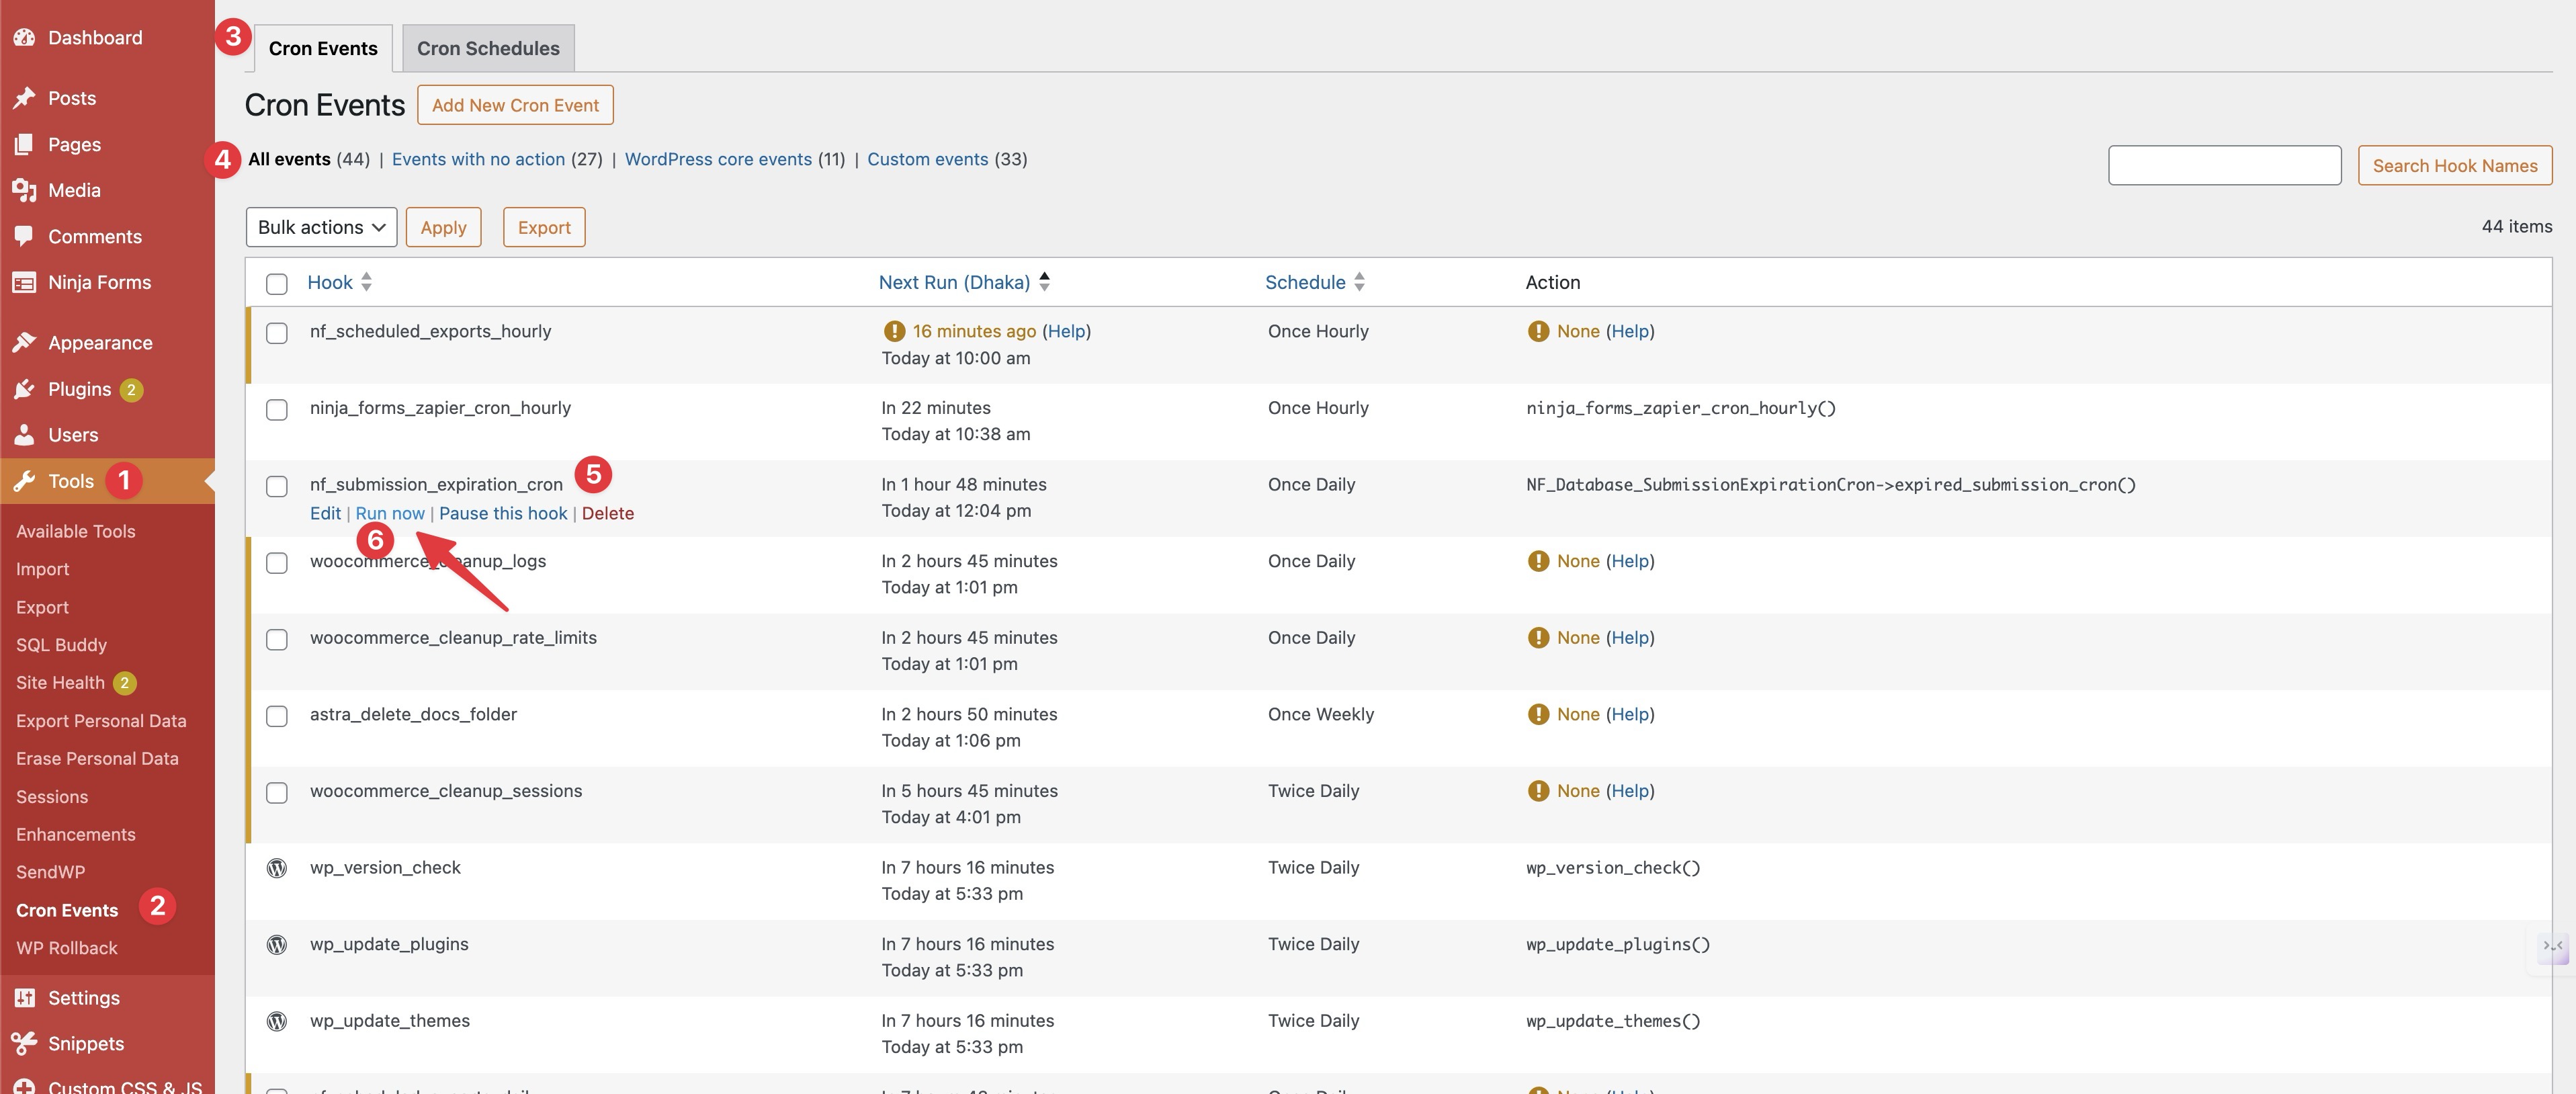The image size is (2576, 1094).
Task: Open Sessions submenu item
Action: (x=52, y=797)
